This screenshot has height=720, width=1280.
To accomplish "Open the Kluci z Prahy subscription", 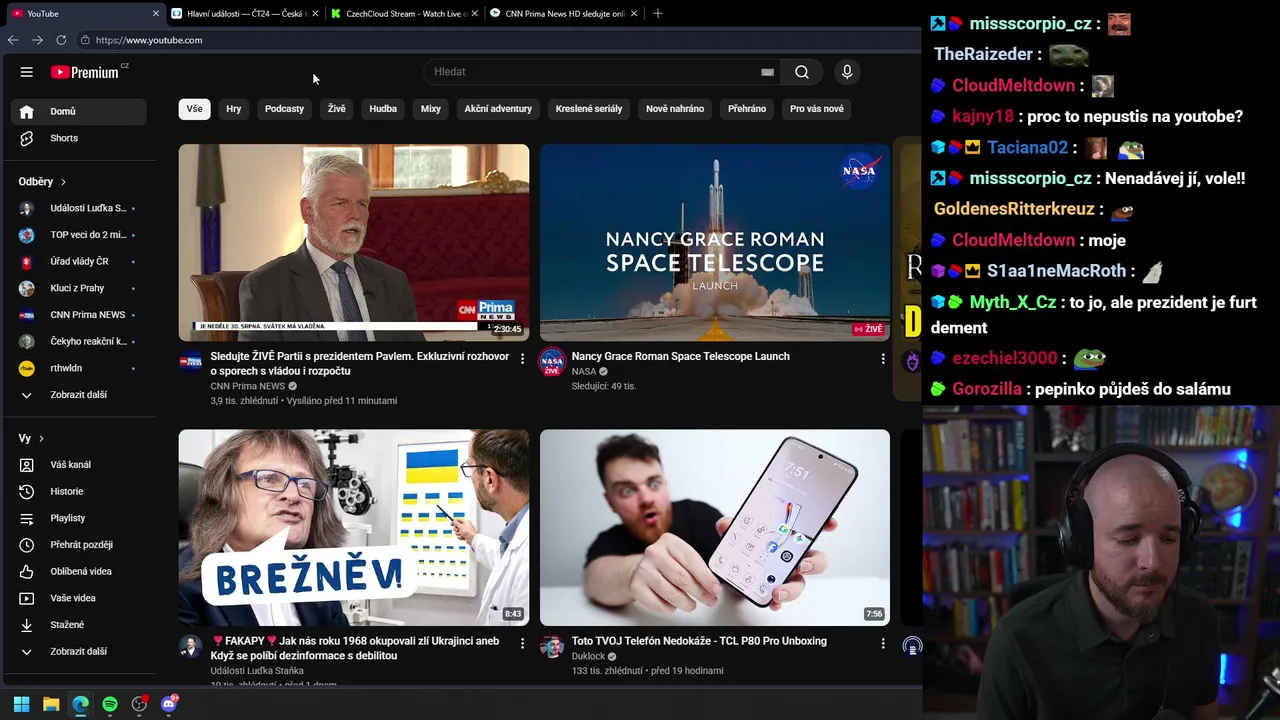I will pos(79,288).
